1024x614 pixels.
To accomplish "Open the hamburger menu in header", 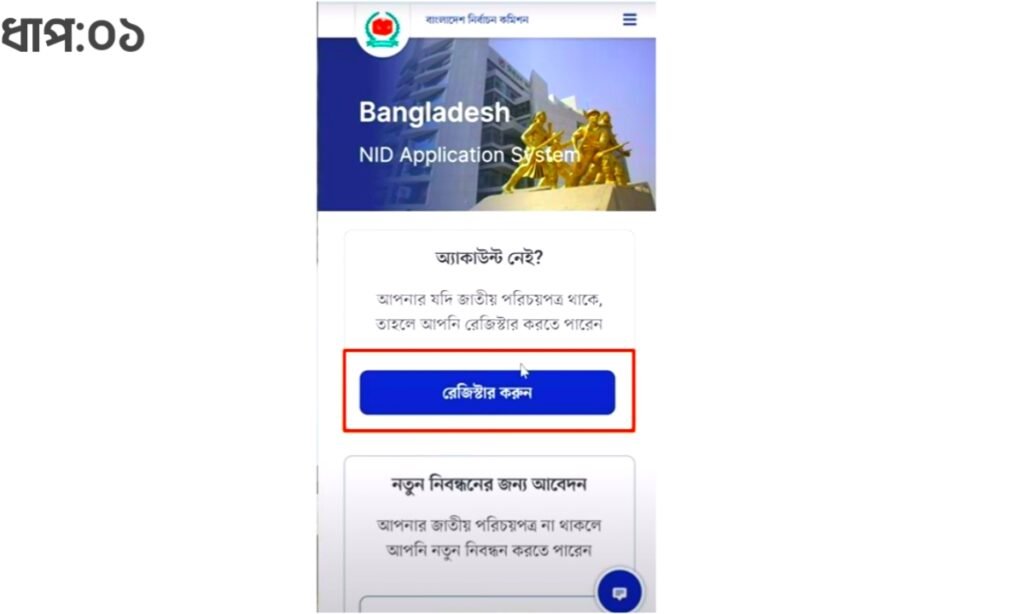I will [630, 20].
